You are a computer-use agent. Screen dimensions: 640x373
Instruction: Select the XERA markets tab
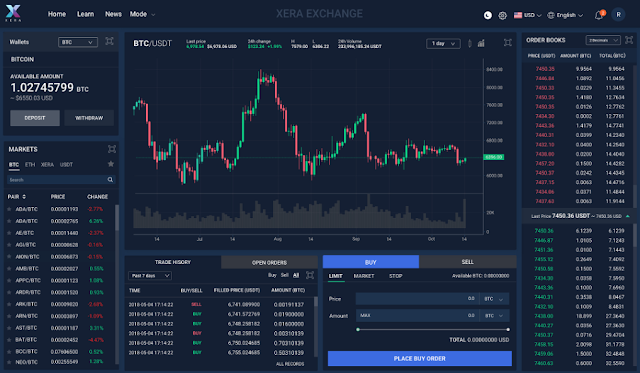[x=47, y=164]
